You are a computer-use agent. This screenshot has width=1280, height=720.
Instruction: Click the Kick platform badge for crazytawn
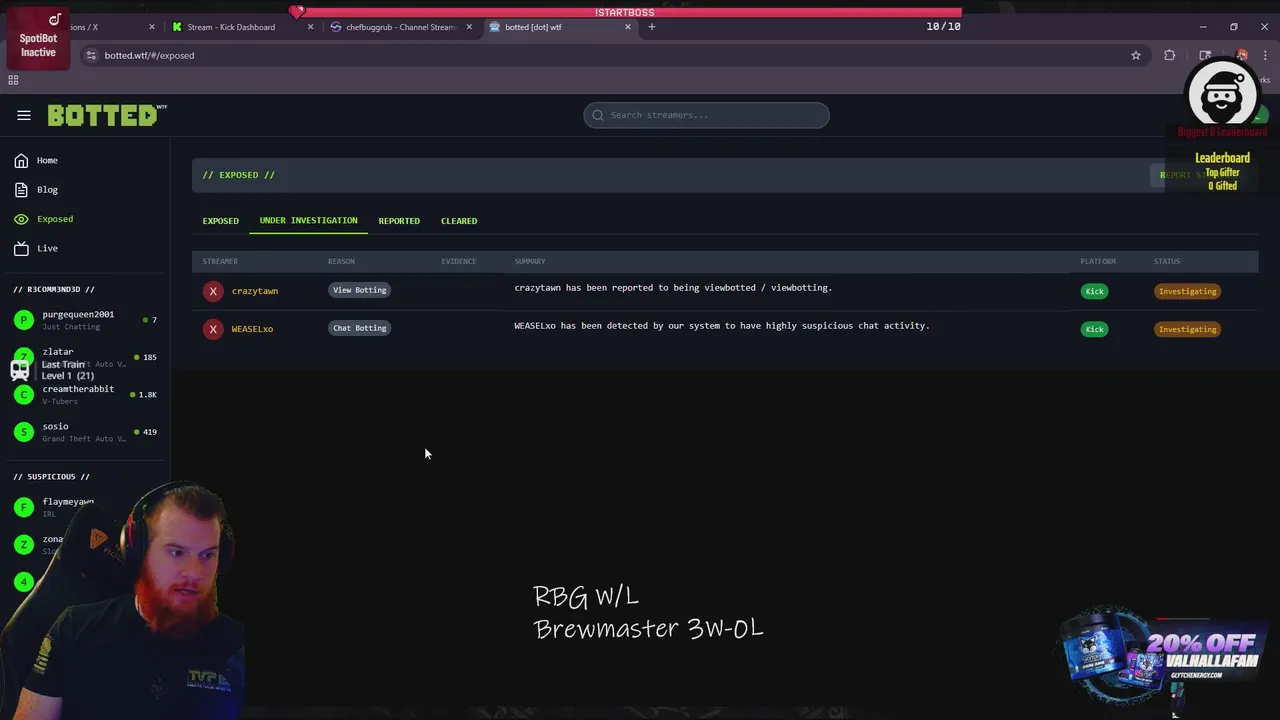coord(1095,291)
